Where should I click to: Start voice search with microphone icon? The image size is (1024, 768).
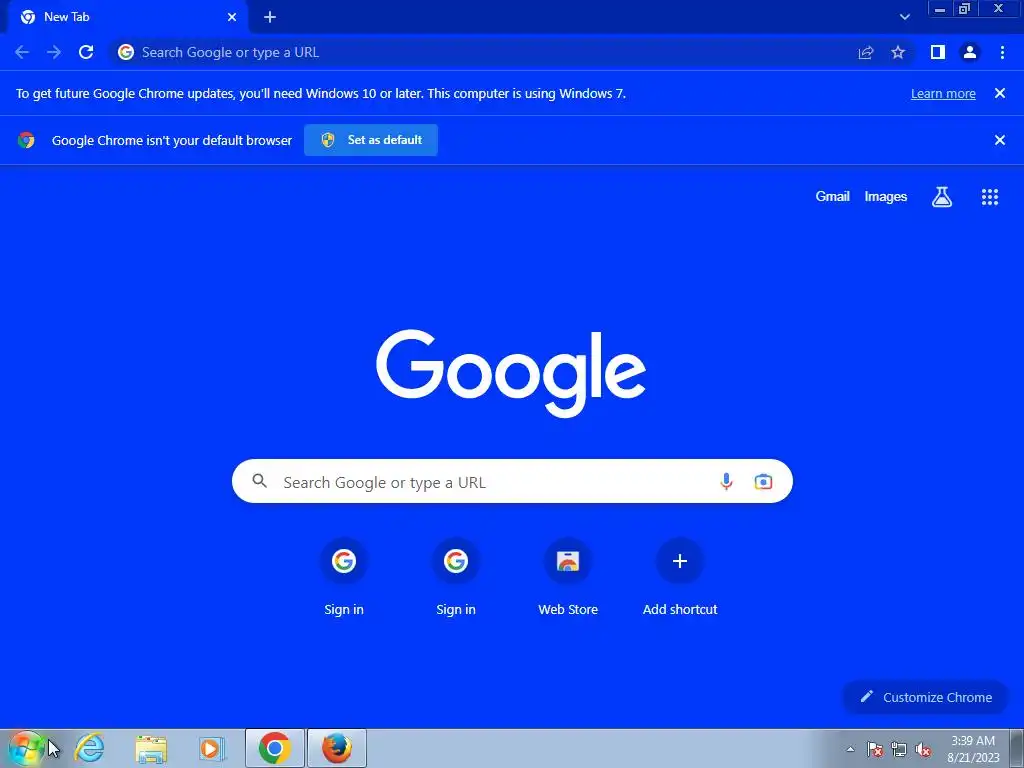[726, 482]
